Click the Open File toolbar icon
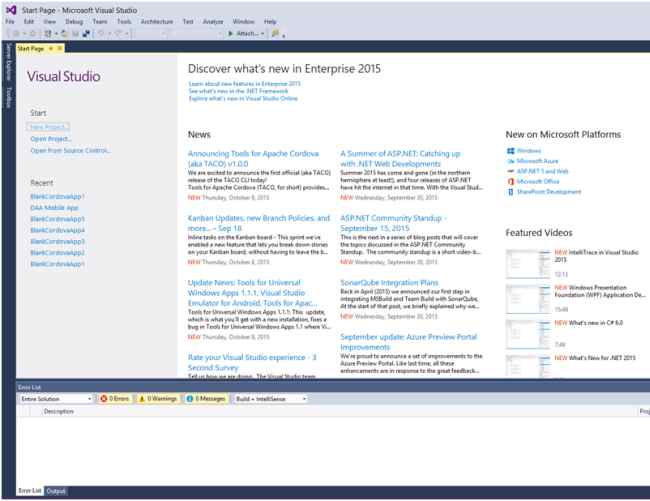 point(65,34)
